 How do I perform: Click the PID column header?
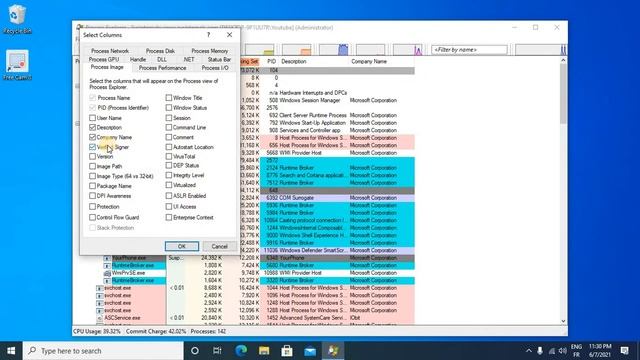point(271,62)
